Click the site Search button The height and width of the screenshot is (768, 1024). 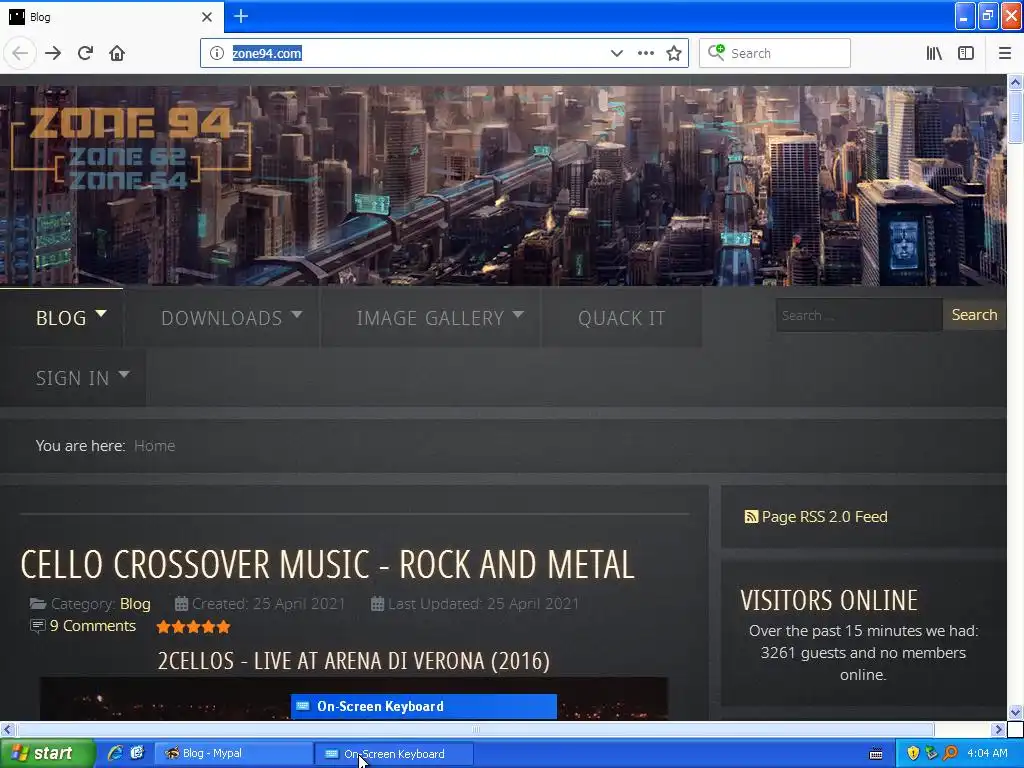[974, 315]
